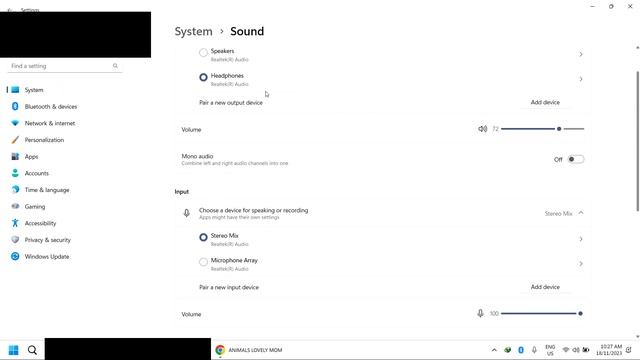Click the battery tray icon
Viewport: 640px width, 360px height.
pyautogui.click(x=586, y=350)
